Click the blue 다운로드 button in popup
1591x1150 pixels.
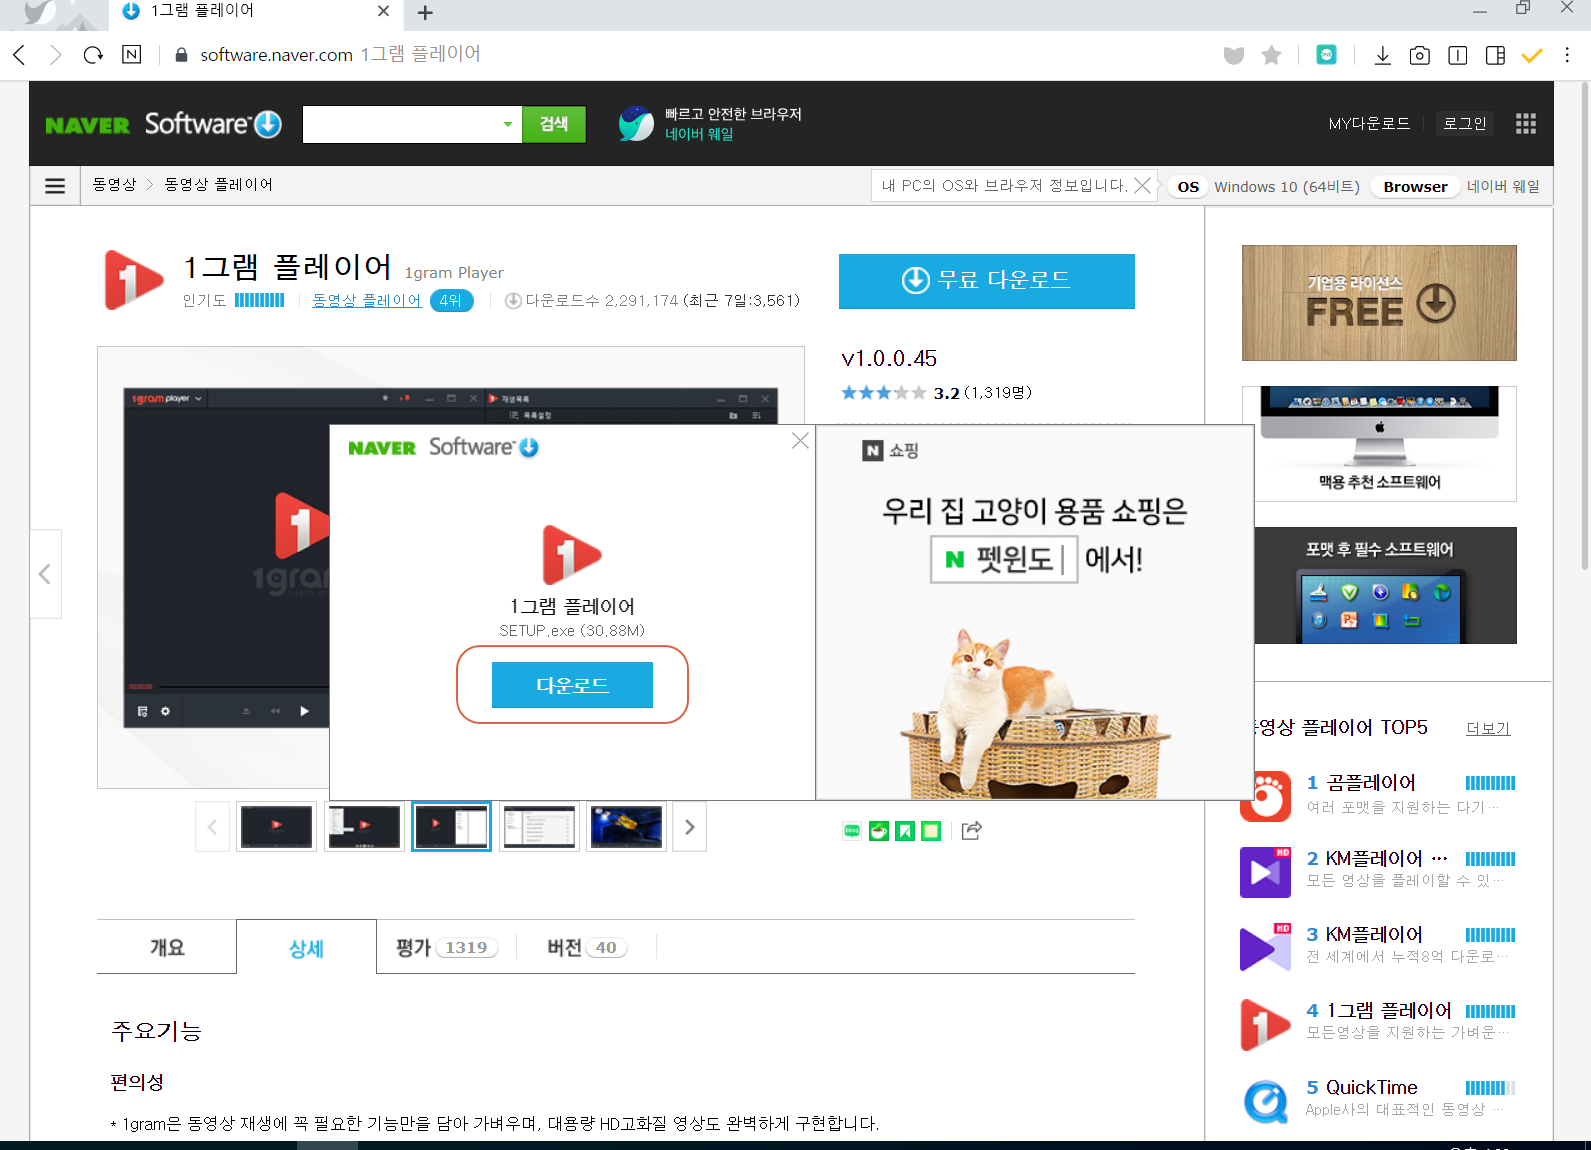pos(572,685)
